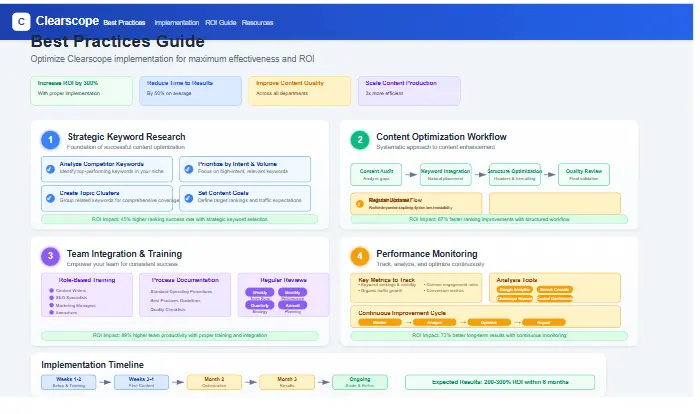
Task: Click the Team Integration & Training heading
Action: 125,254
